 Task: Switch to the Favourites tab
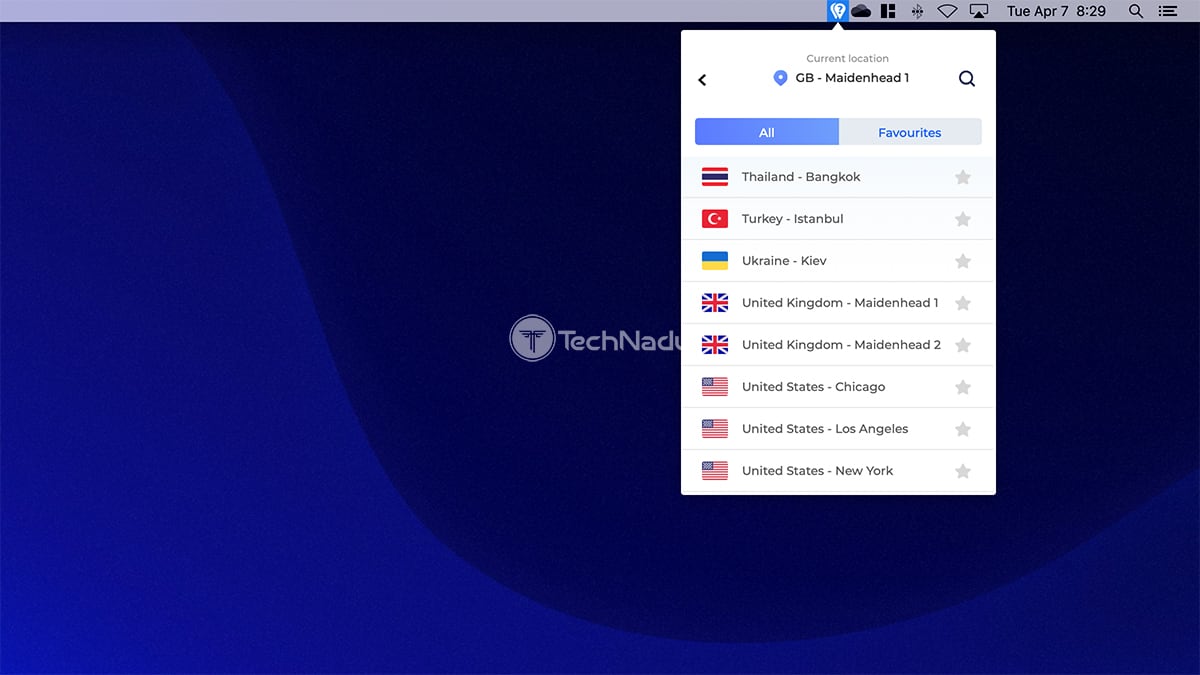pyautogui.click(x=910, y=132)
